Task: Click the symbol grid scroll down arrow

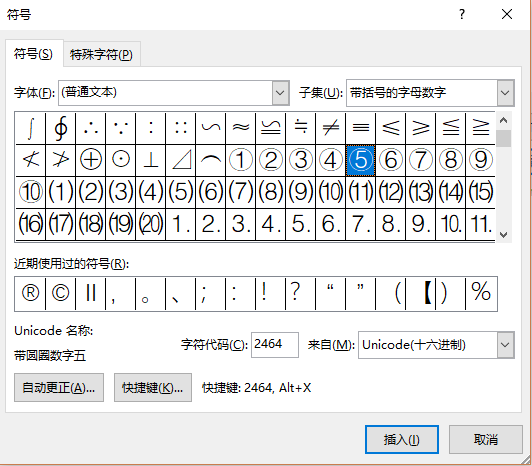Action: pyautogui.click(x=504, y=235)
